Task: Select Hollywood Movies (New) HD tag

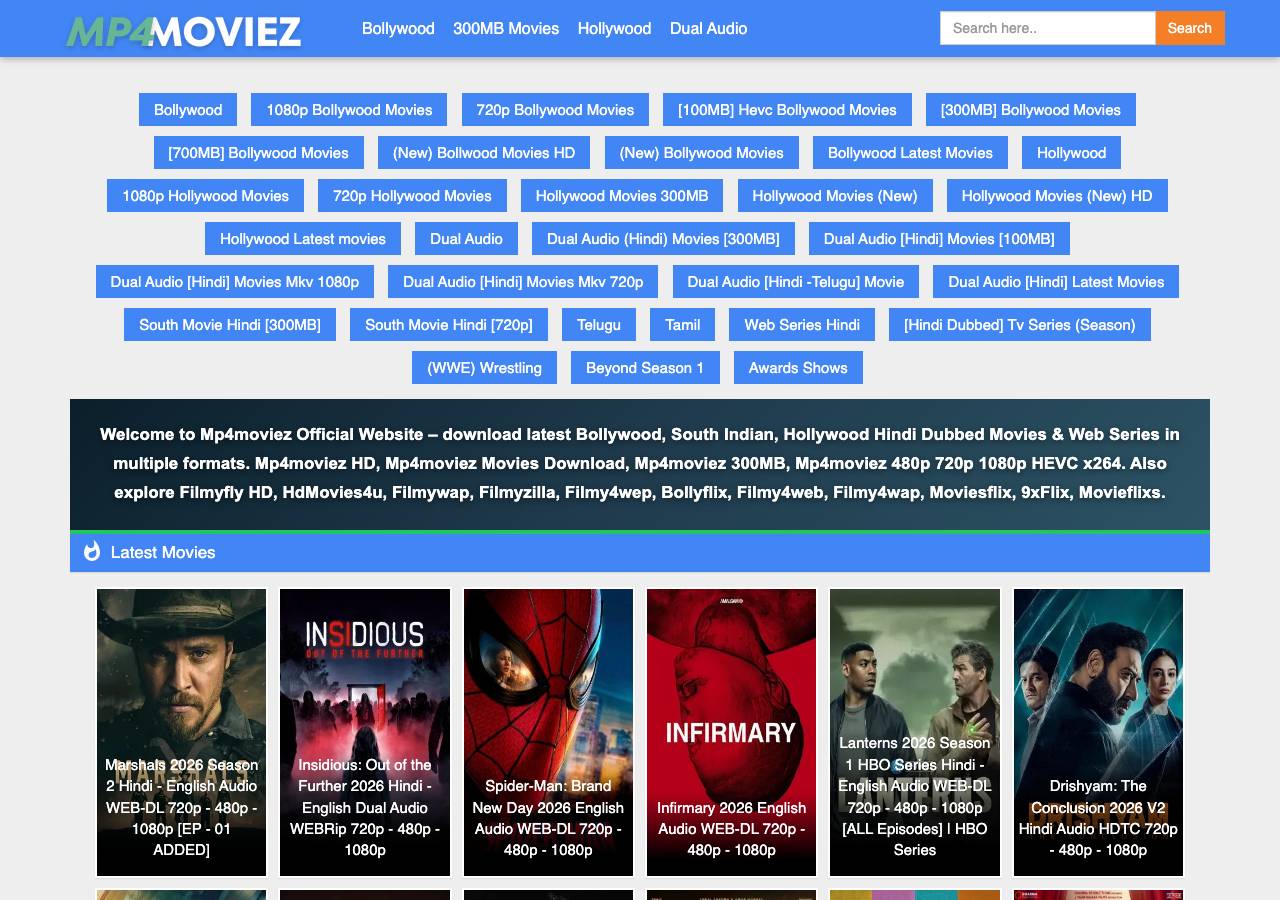Action: pos(1057,196)
